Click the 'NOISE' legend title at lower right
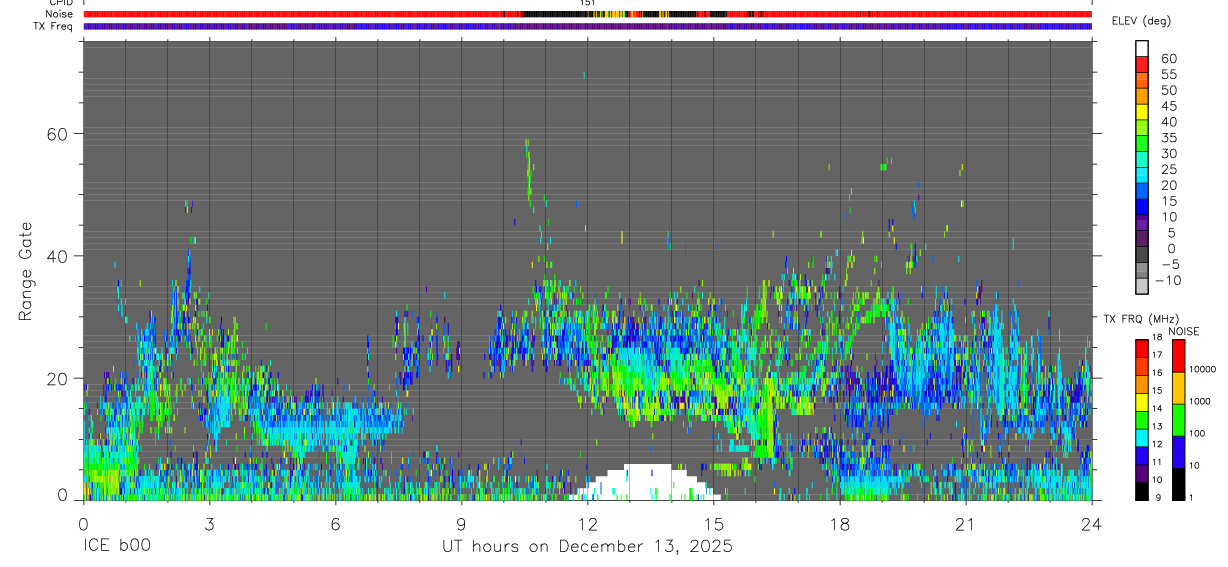1228x567 pixels. click(1184, 331)
